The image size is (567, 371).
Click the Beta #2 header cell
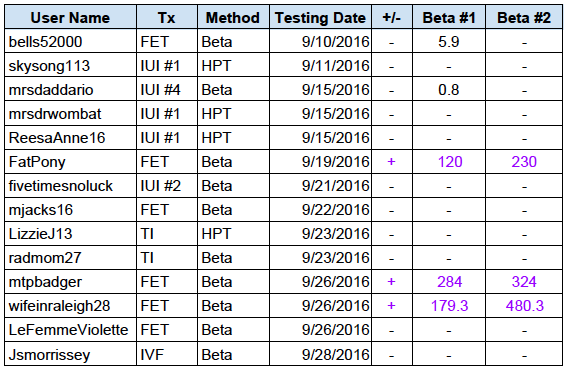524,17
